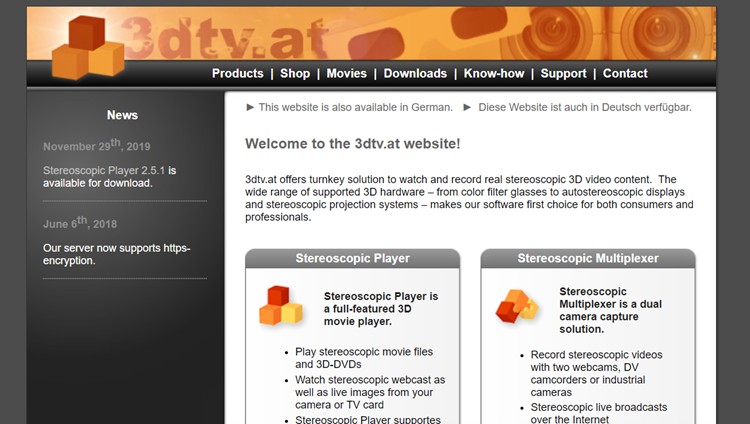Image resolution: width=750 pixels, height=424 pixels.
Task: Open the Products menu
Action: click(237, 73)
